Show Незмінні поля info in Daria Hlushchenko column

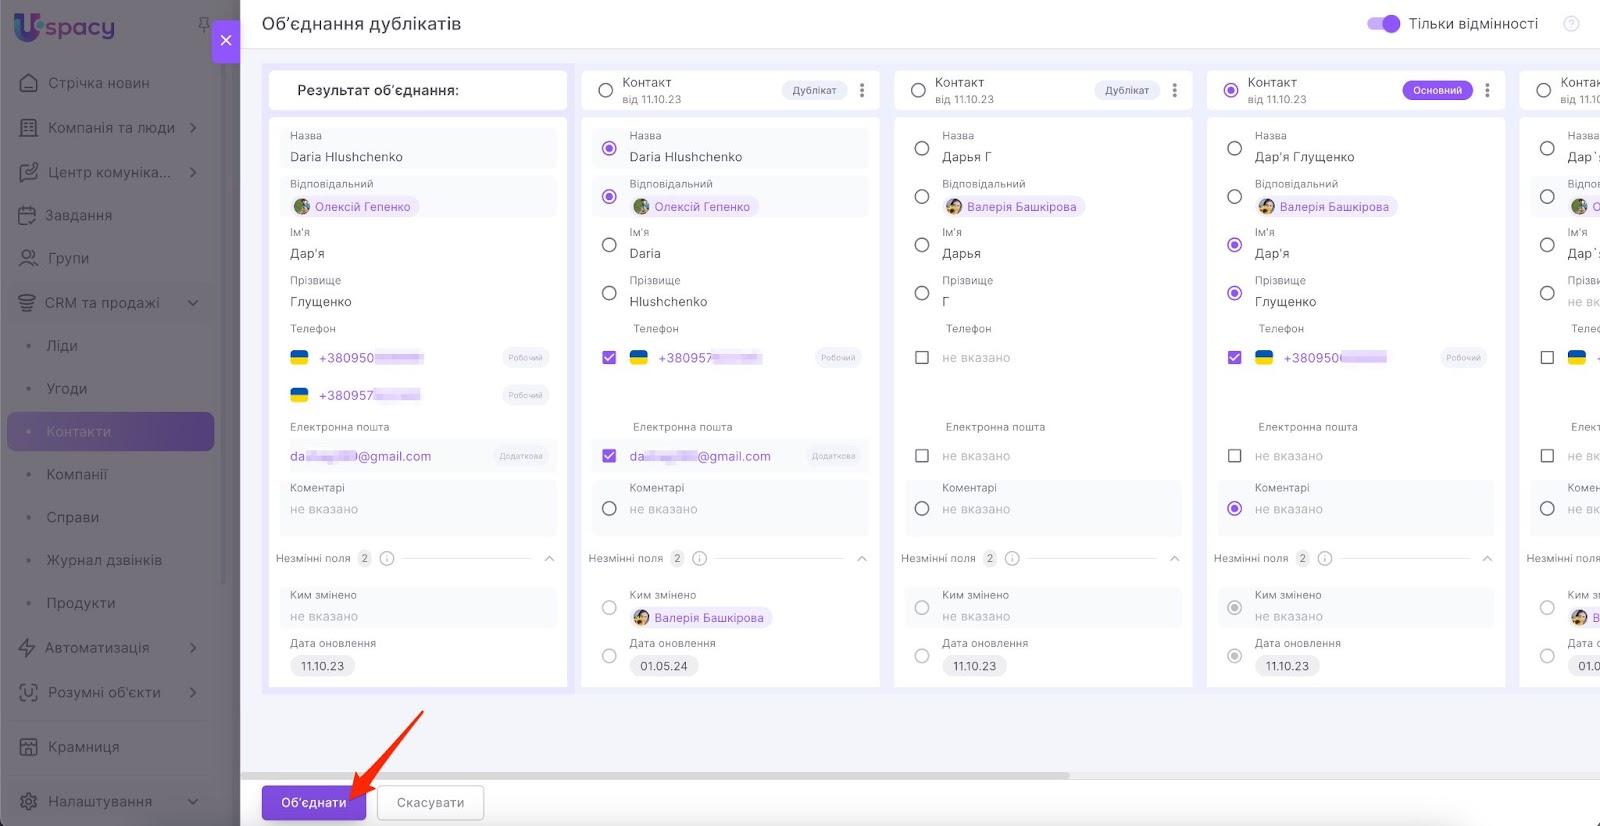pyautogui.click(x=700, y=559)
